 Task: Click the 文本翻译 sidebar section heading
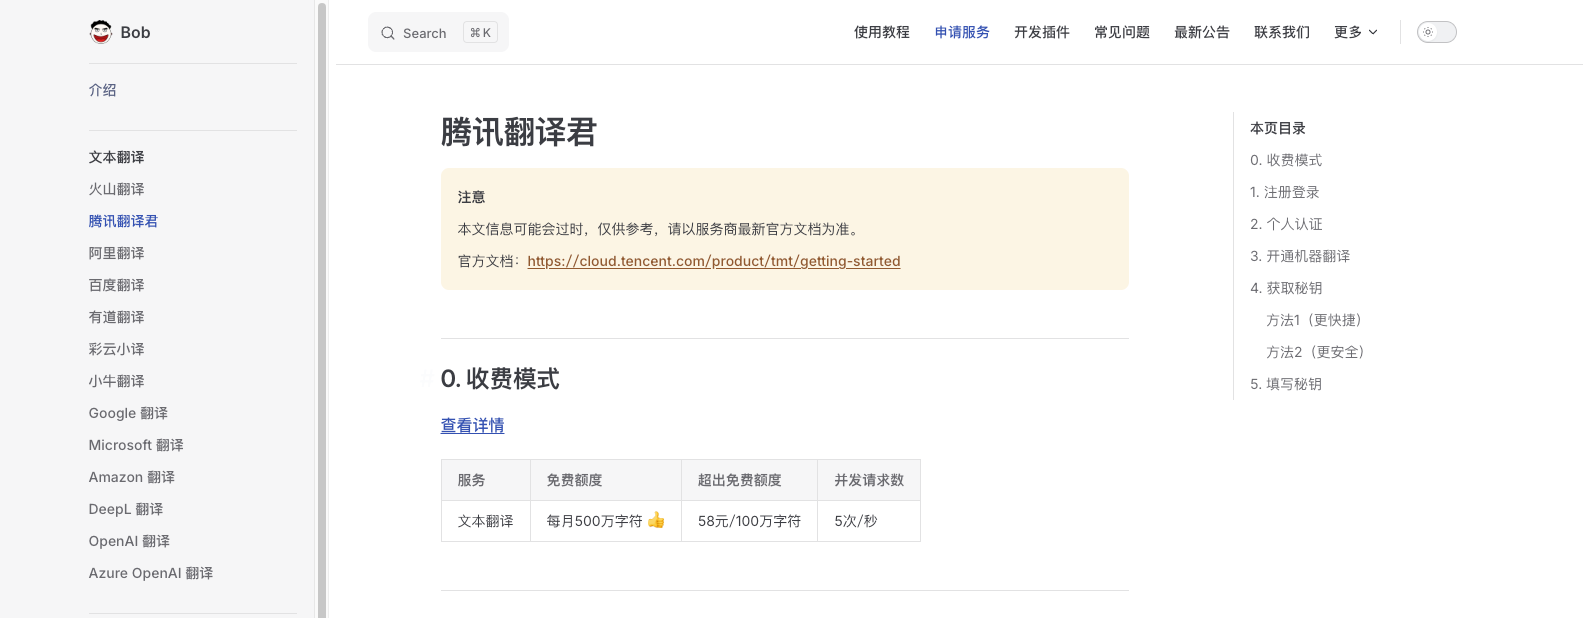116,157
